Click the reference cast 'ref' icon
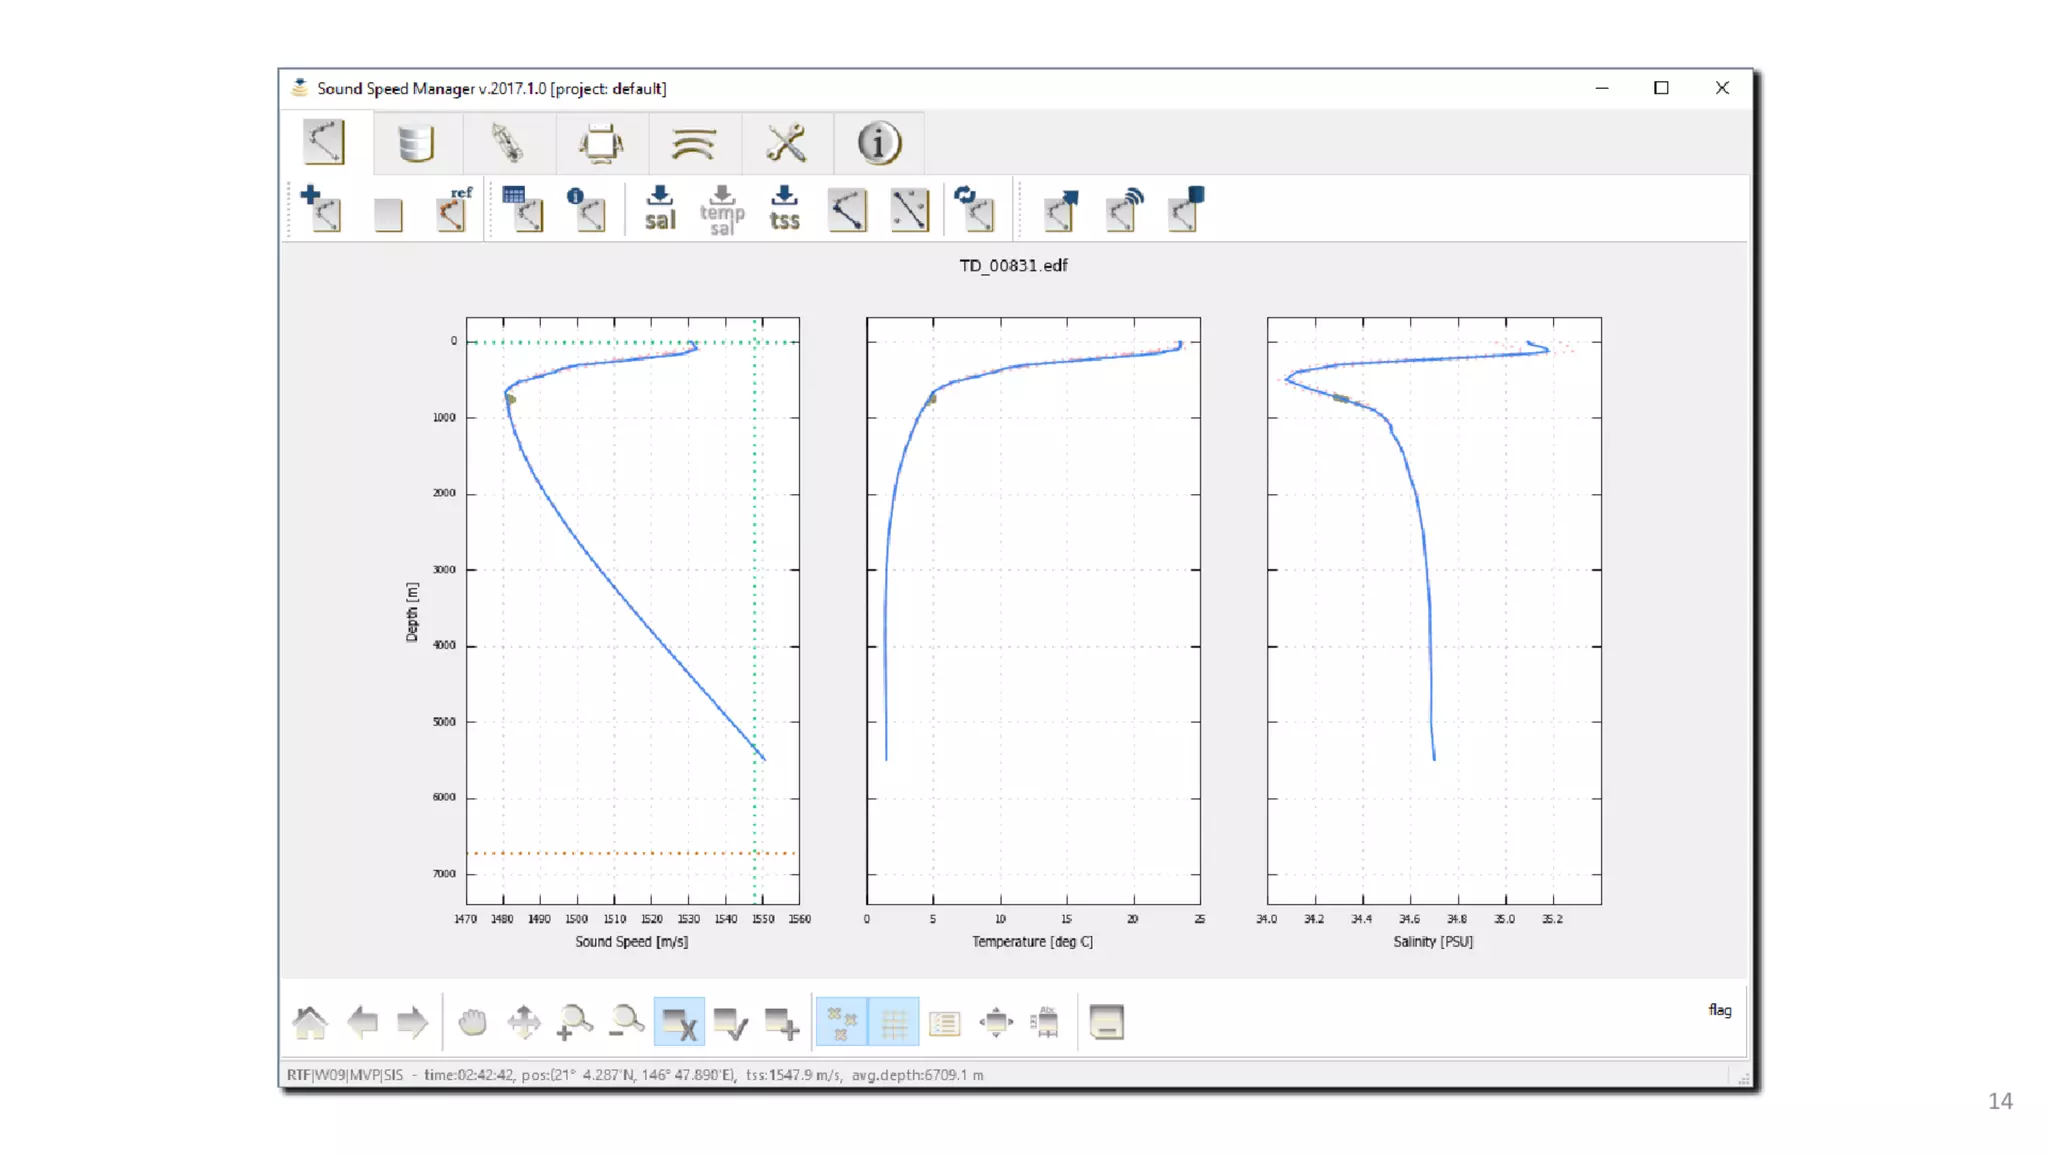This screenshot has height=1155, width=2048. tap(454, 209)
